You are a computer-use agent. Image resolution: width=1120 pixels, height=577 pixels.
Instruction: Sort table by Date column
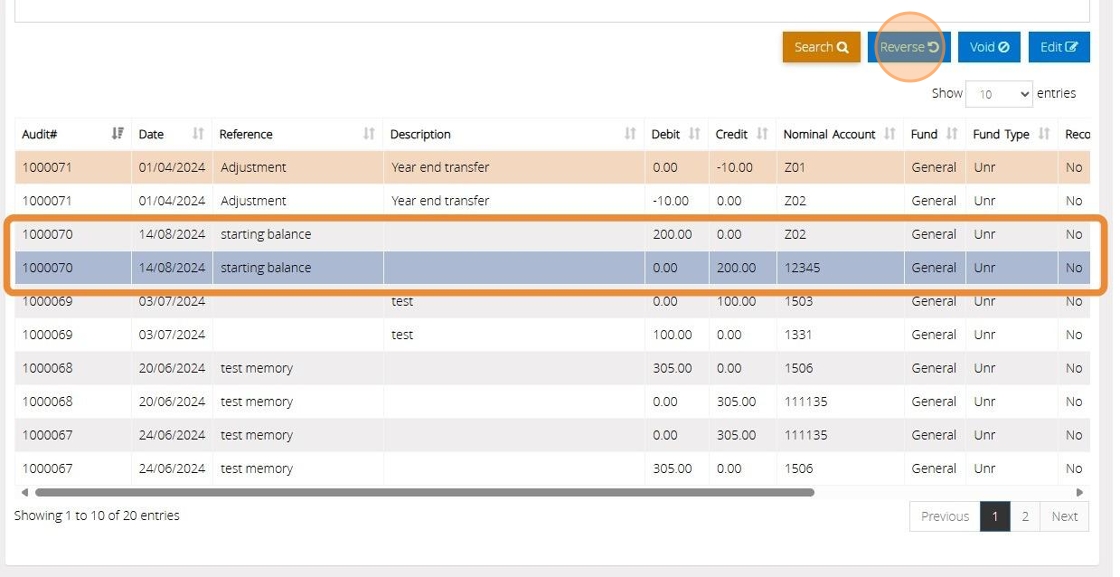tap(171, 134)
